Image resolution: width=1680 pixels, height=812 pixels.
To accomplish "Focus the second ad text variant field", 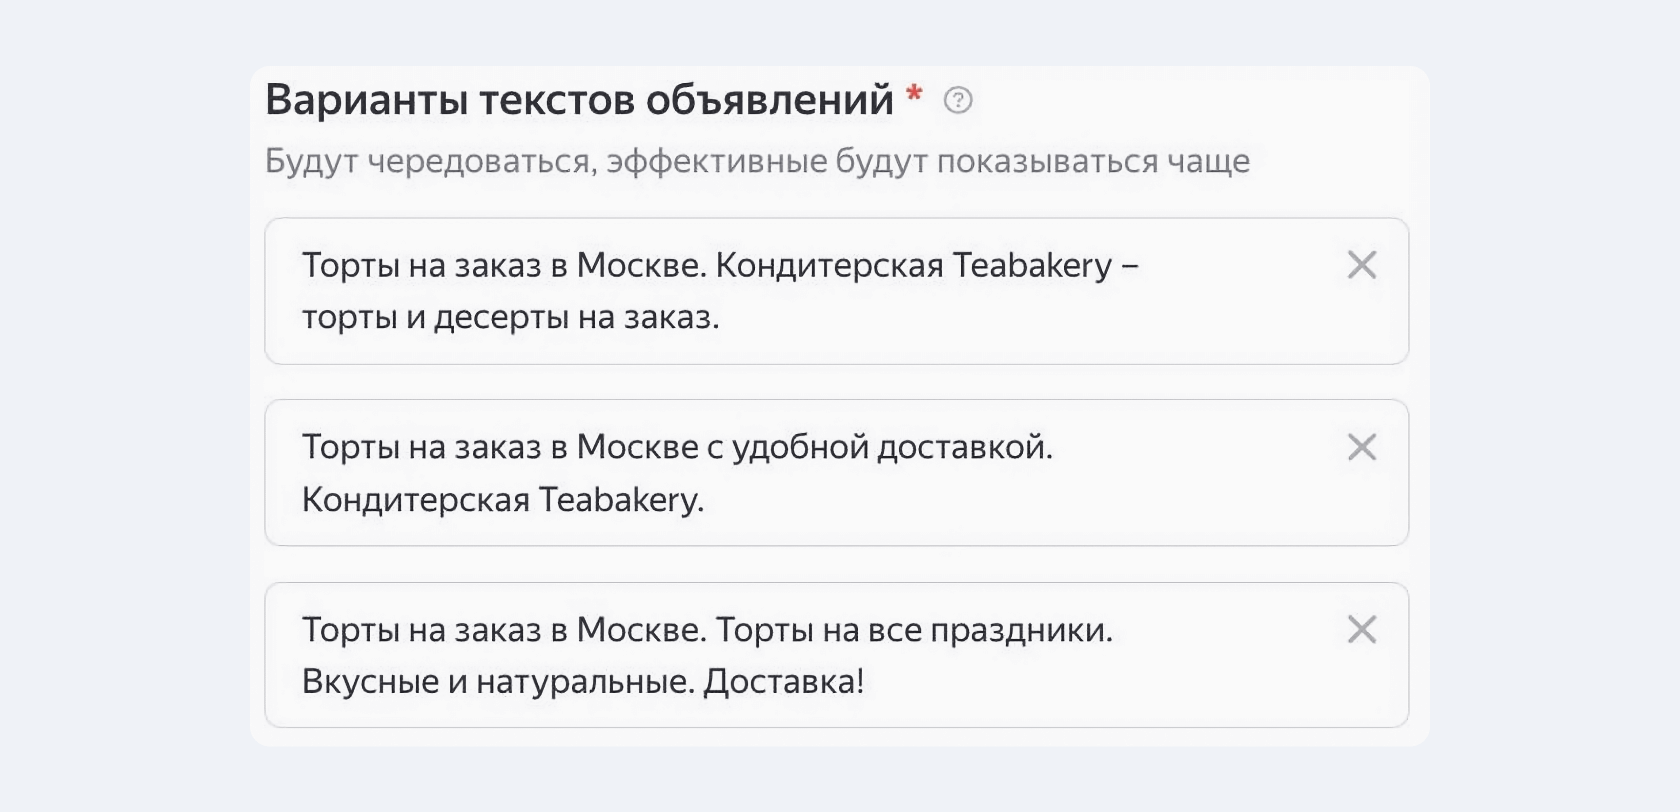I will click(836, 473).
